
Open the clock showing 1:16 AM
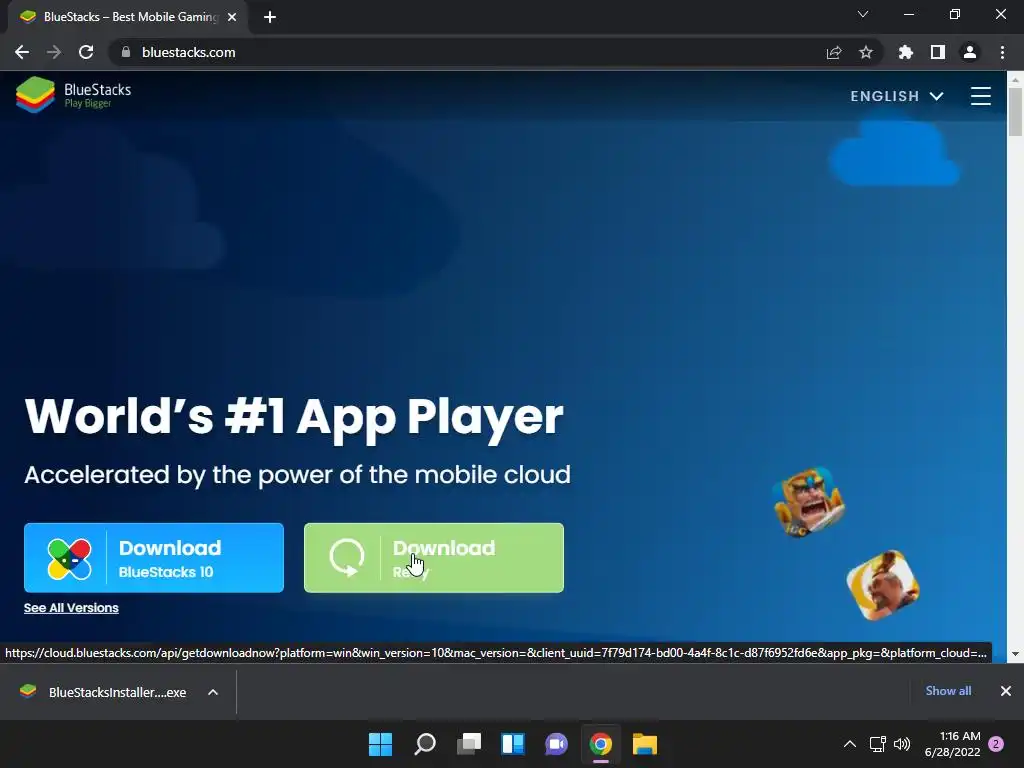tap(952, 744)
